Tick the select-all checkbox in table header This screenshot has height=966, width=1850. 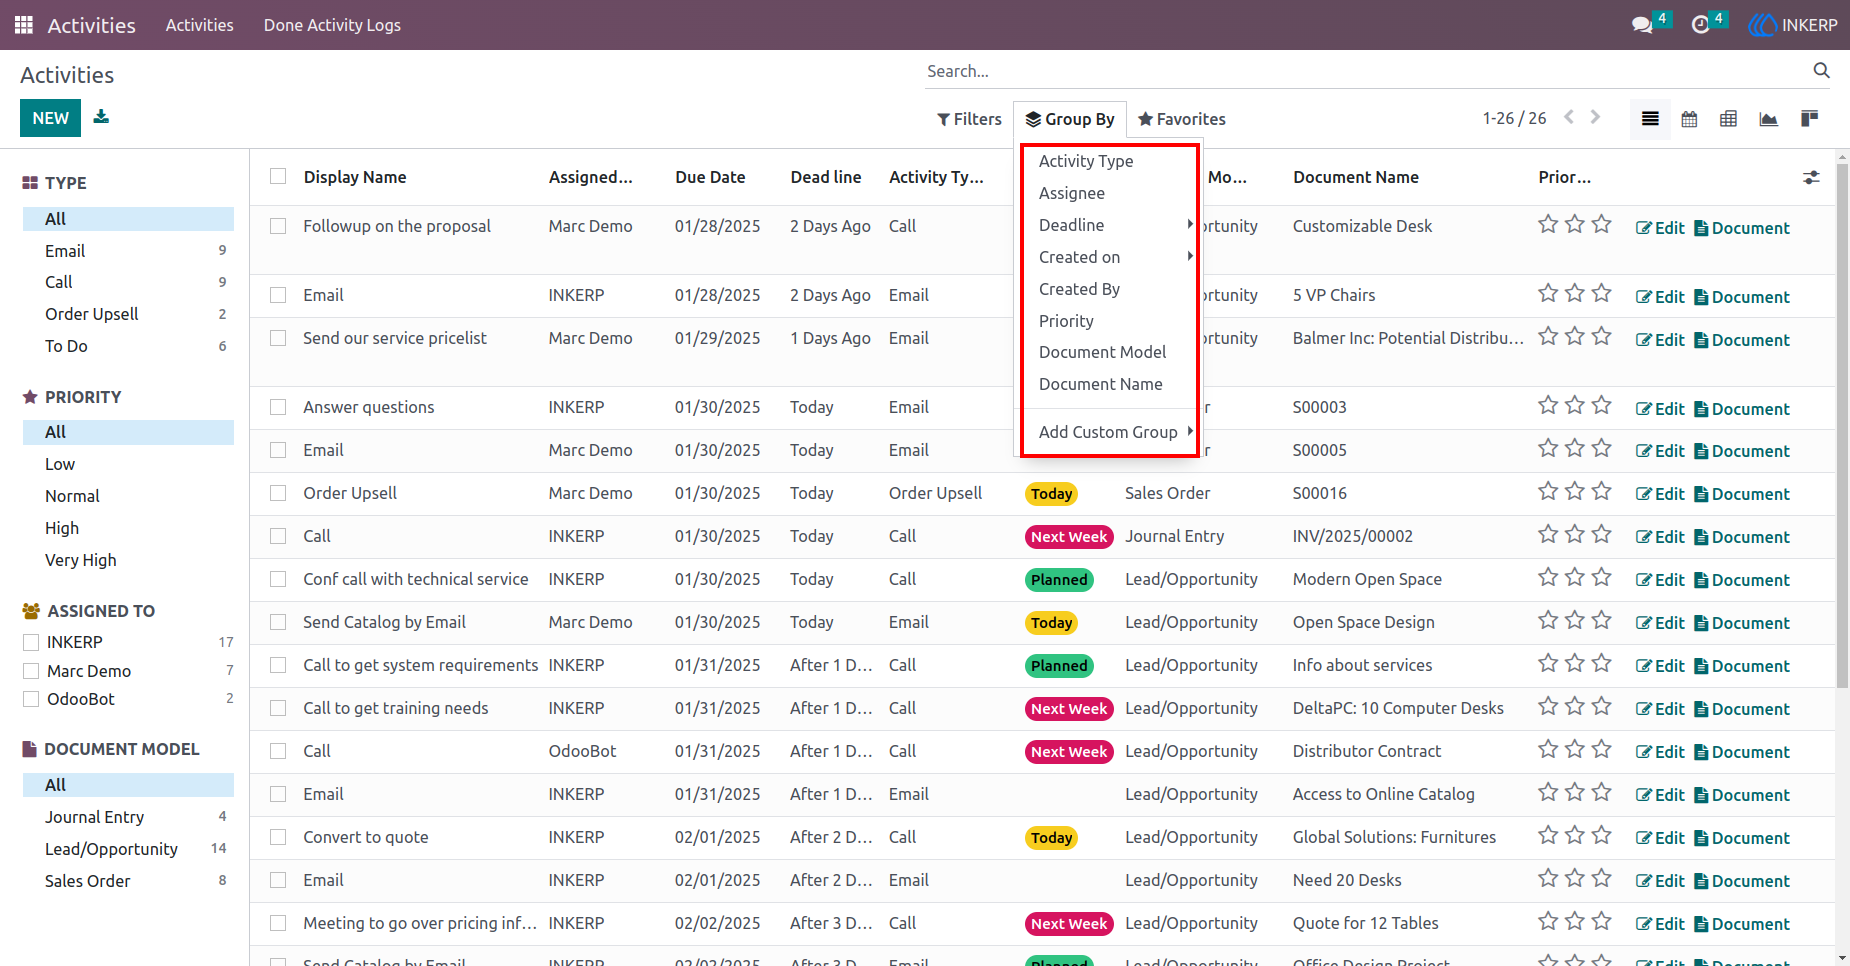click(x=278, y=177)
